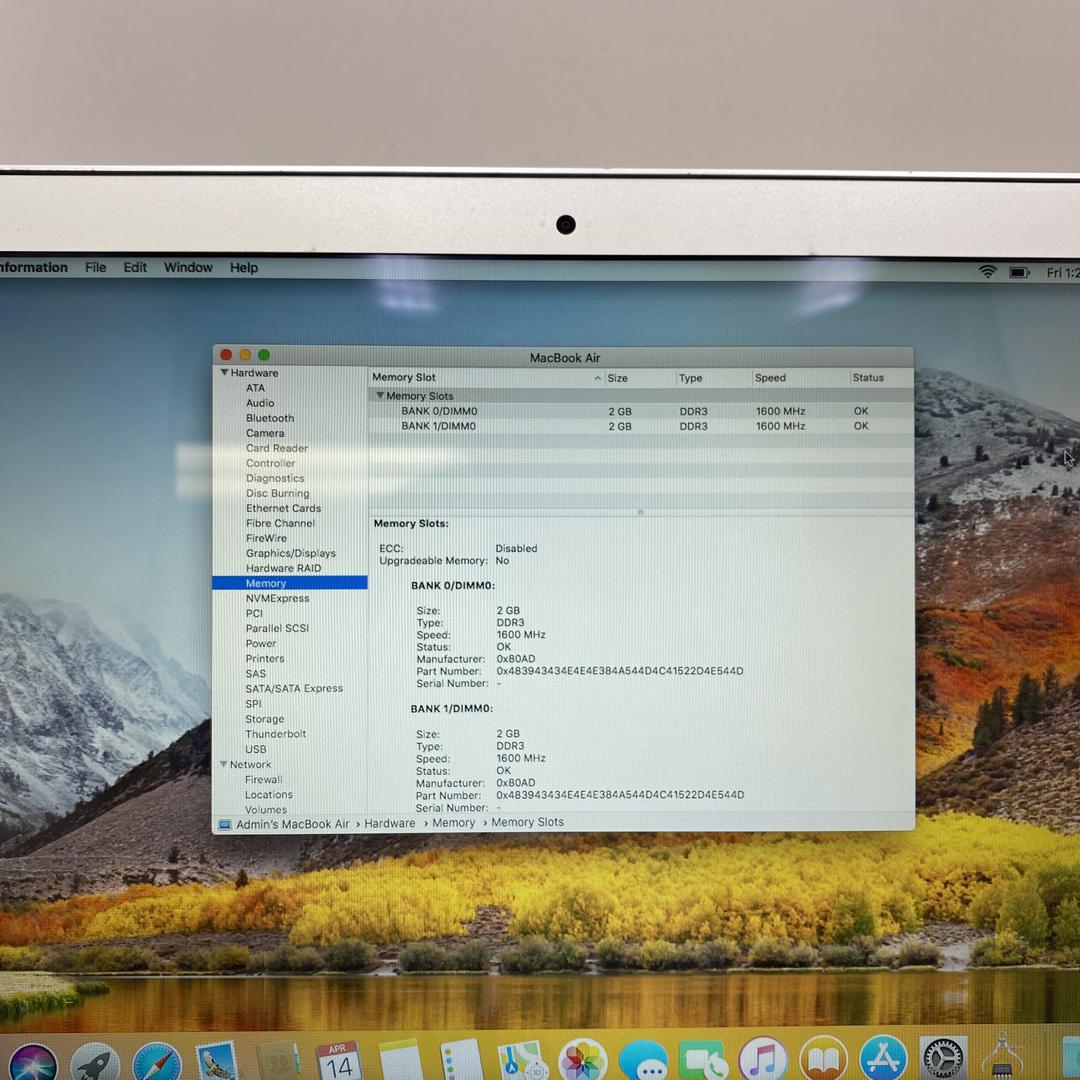
Task: Select Card Reader in the sidebar
Action: pyautogui.click(x=277, y=448)
